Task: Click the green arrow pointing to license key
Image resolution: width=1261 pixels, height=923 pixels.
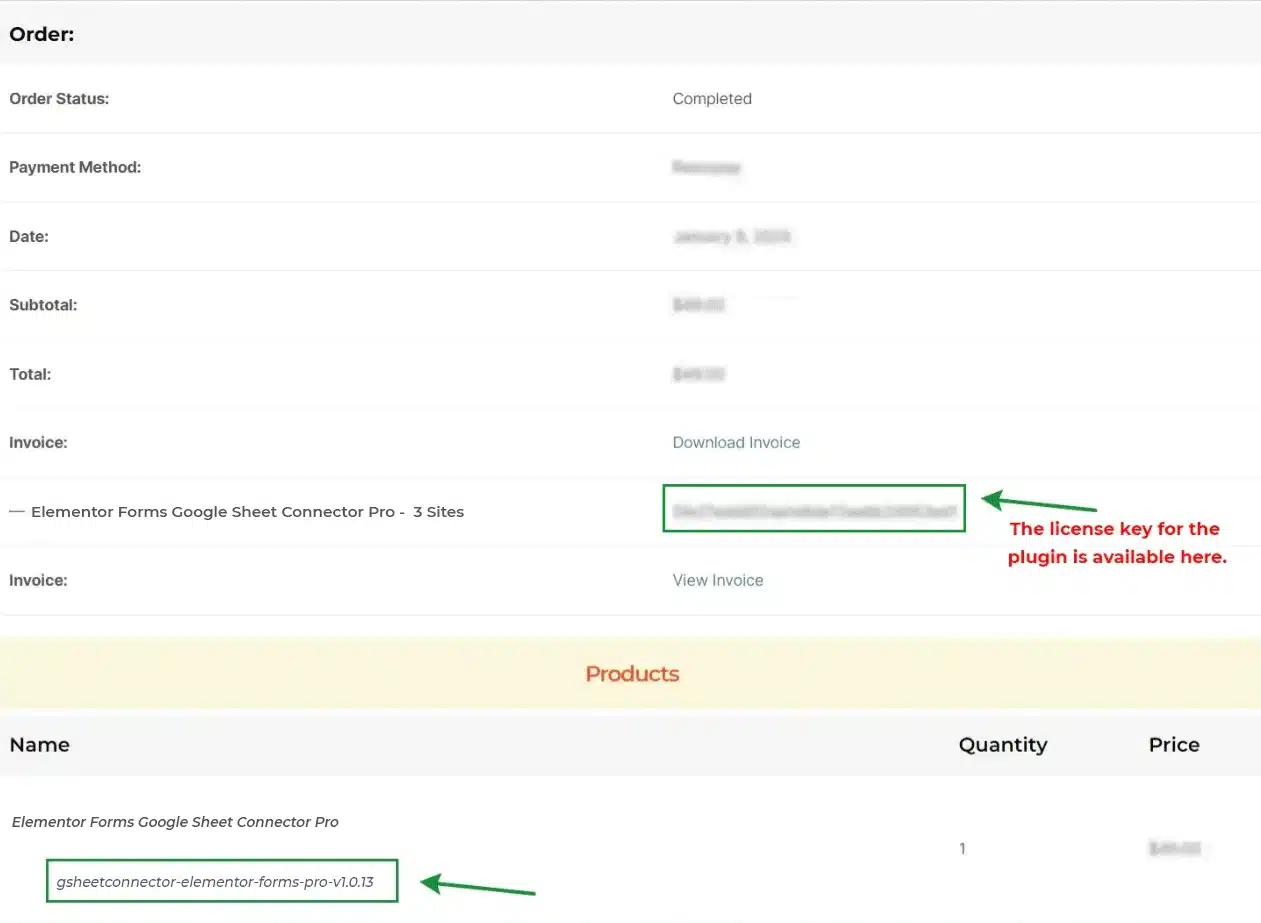Action: (1040, 503)
